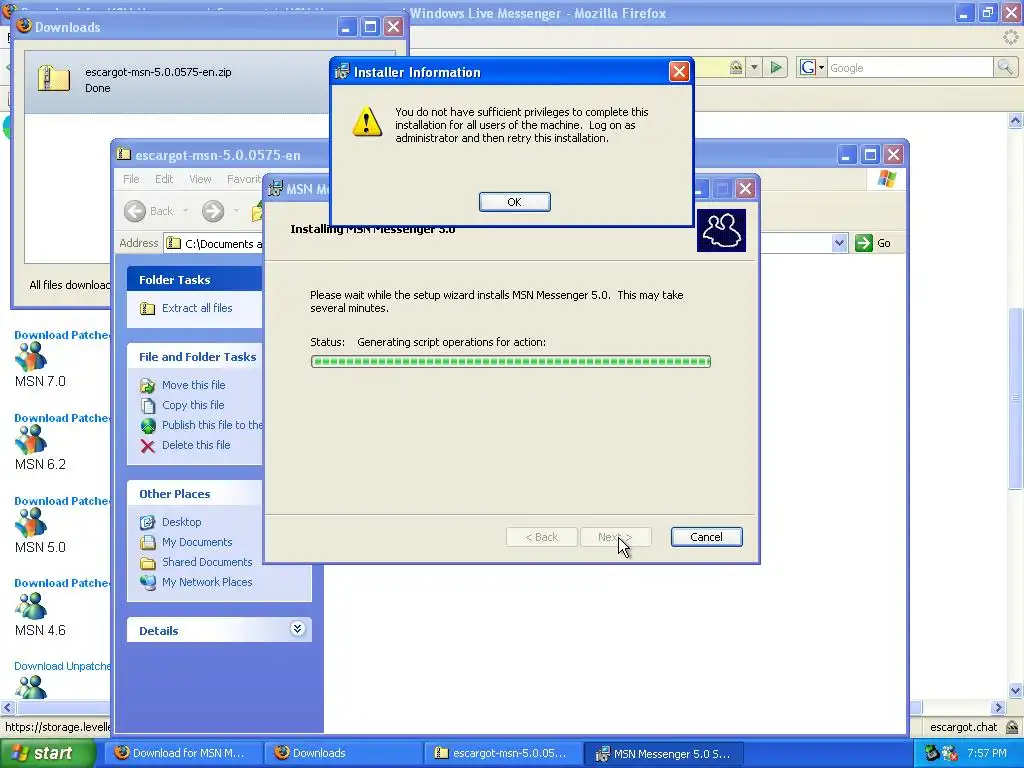Image resolution: width=1024 pixels, height=768 pixels.
Task: Click the Back button in Explorer toolbar
Action: pos(149,211)
